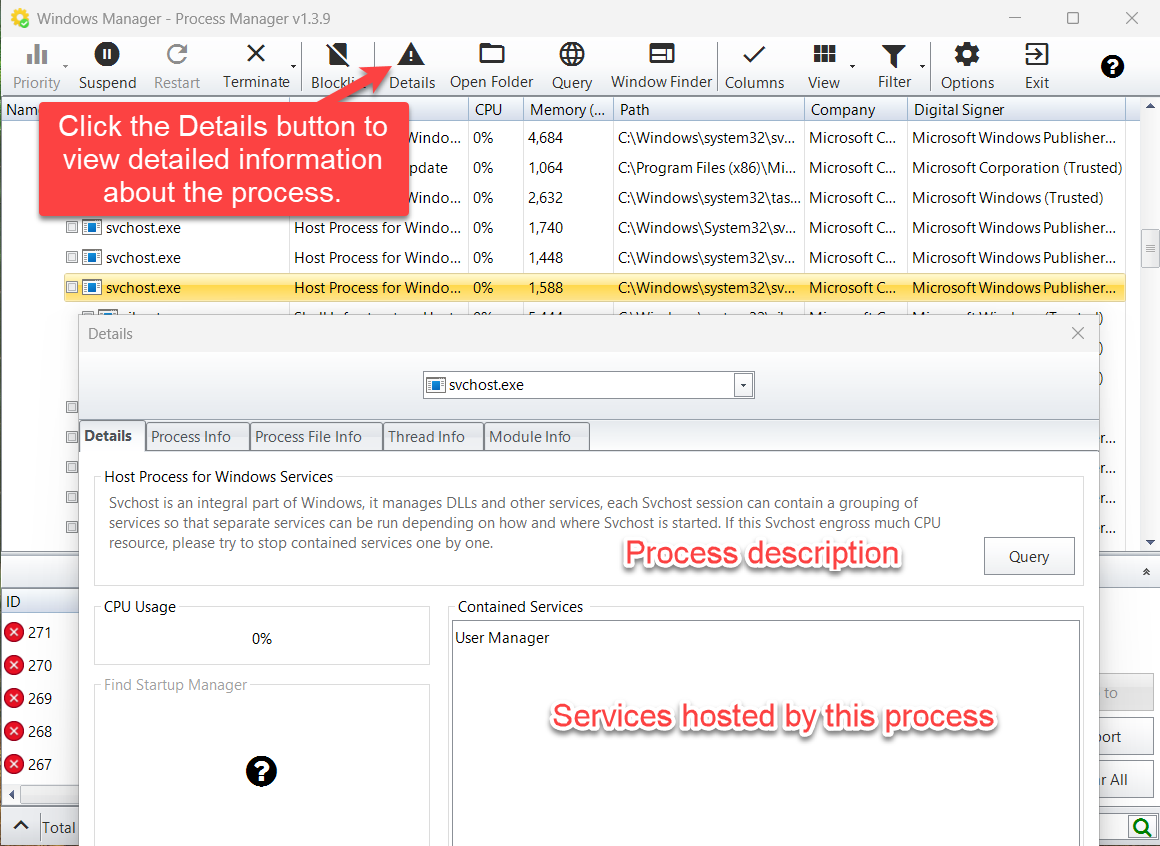This screenshot has height=846, width=1160.
Task: Tick the checkbox of svchost.exe row with memory 1,740
Action: (72, 228)
